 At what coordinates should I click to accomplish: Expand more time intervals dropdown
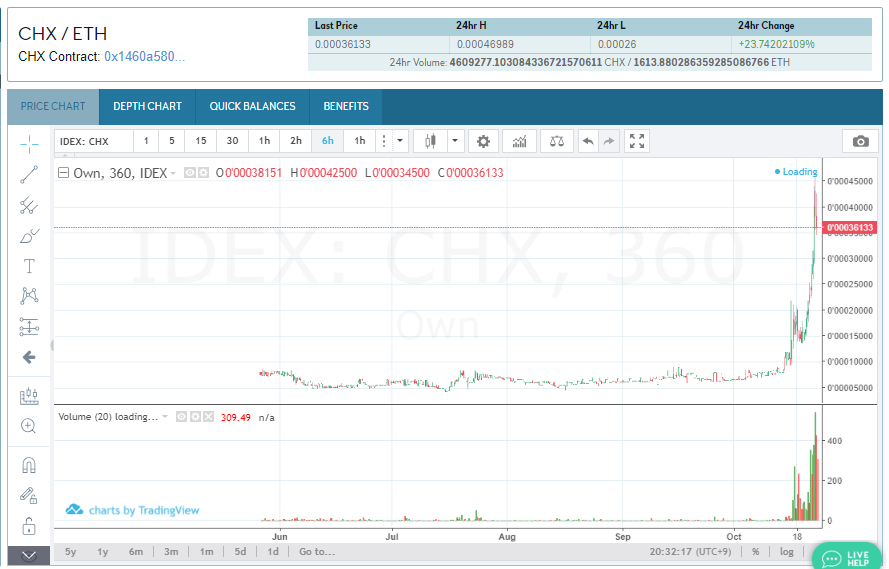(x=400, y=141)
